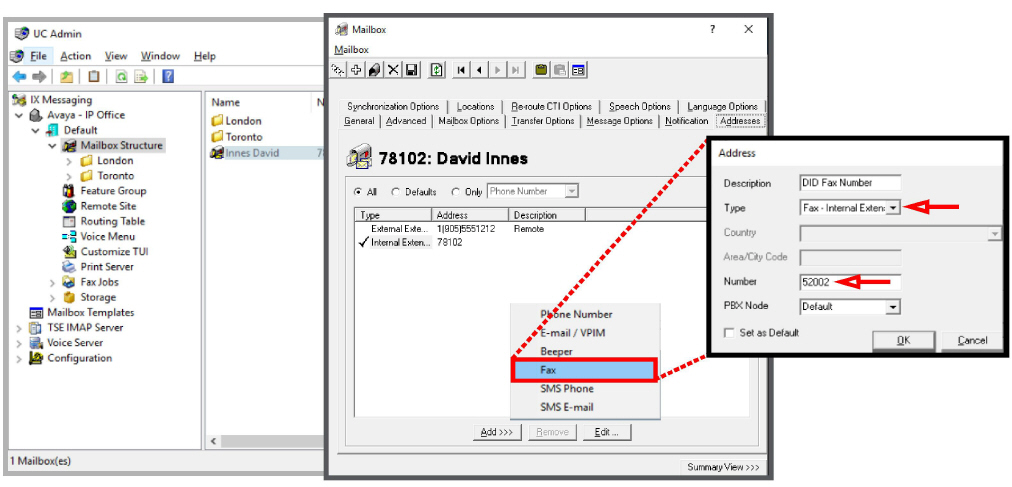Click the X delete icon in Mailbox toolbar
This screenshot has width=1012, height=487.
point(393,70)
